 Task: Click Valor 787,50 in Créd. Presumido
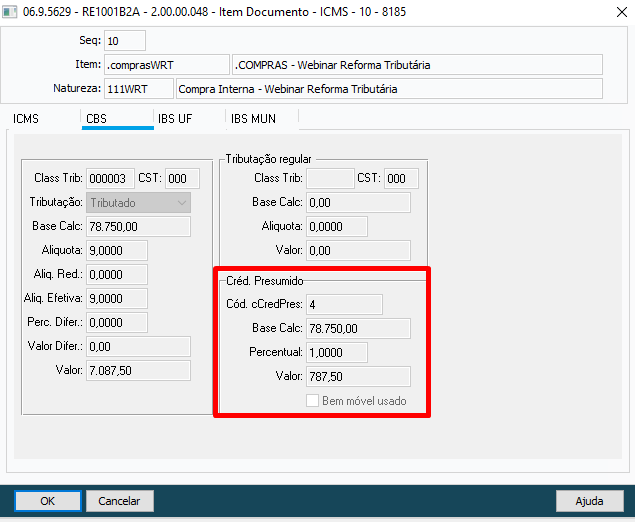(358, 377)
